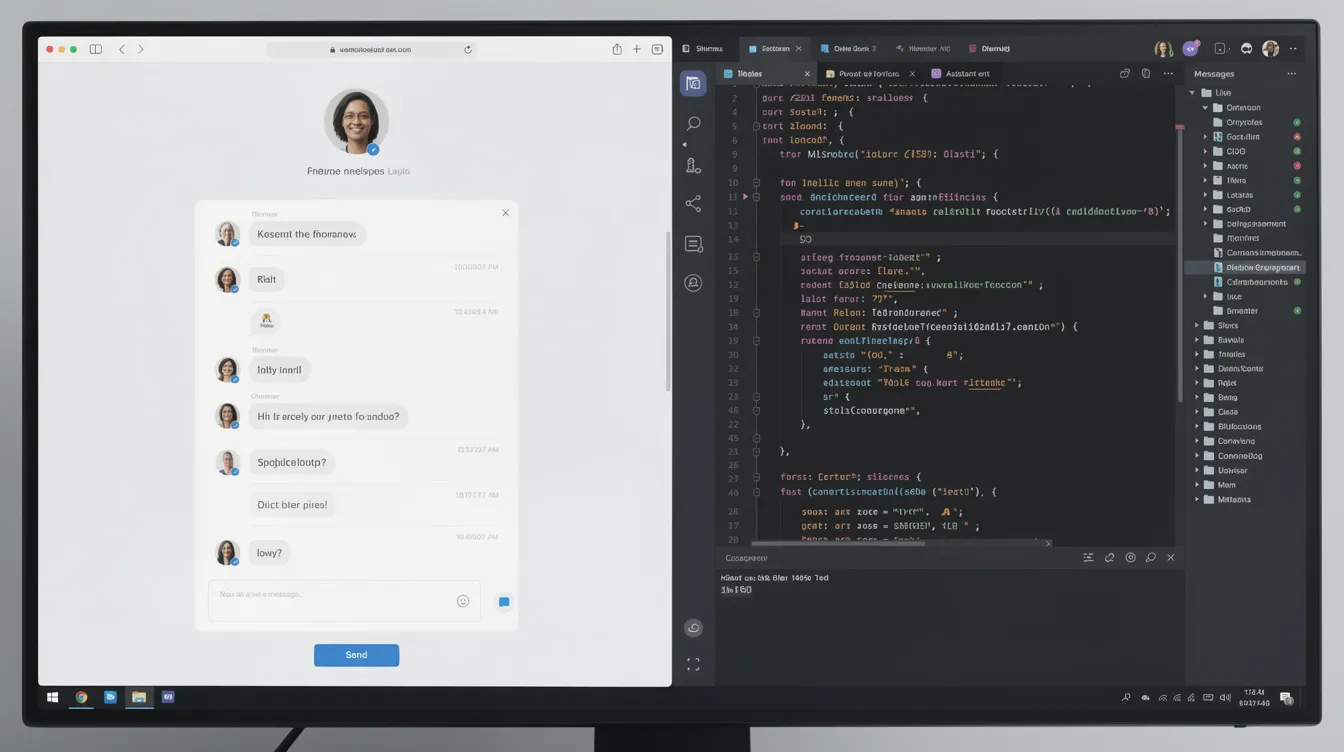Expand the "Cieda" folder in the tree

click(x=1197, y=412)
